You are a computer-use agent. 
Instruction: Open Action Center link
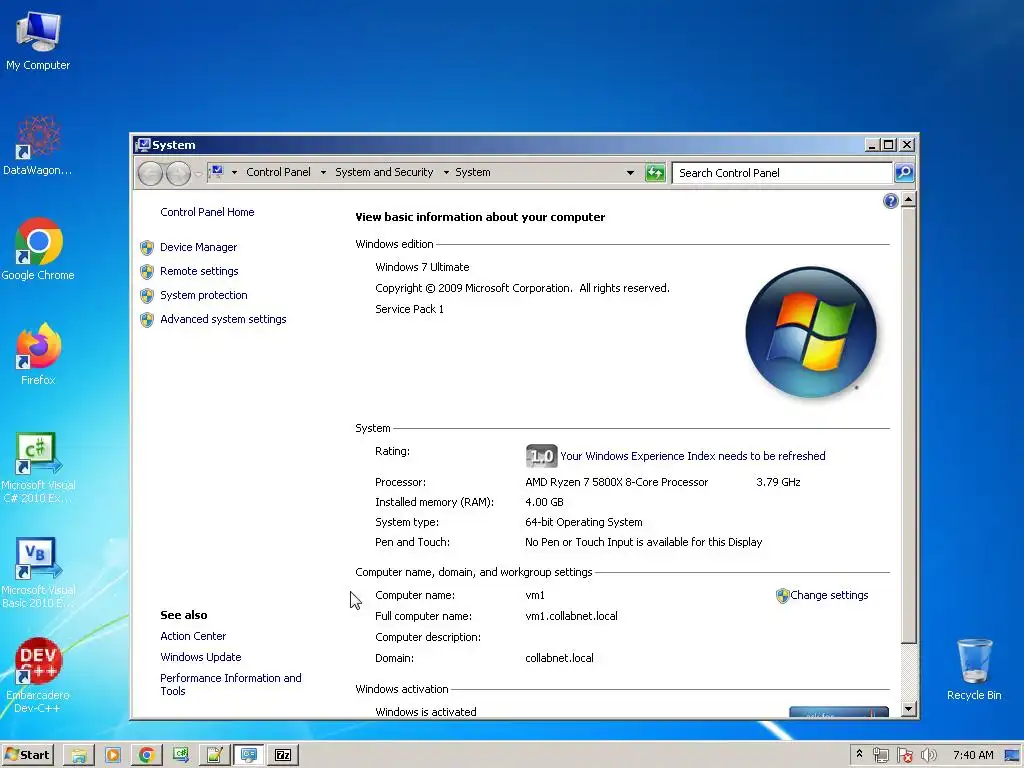pos(193,636)
